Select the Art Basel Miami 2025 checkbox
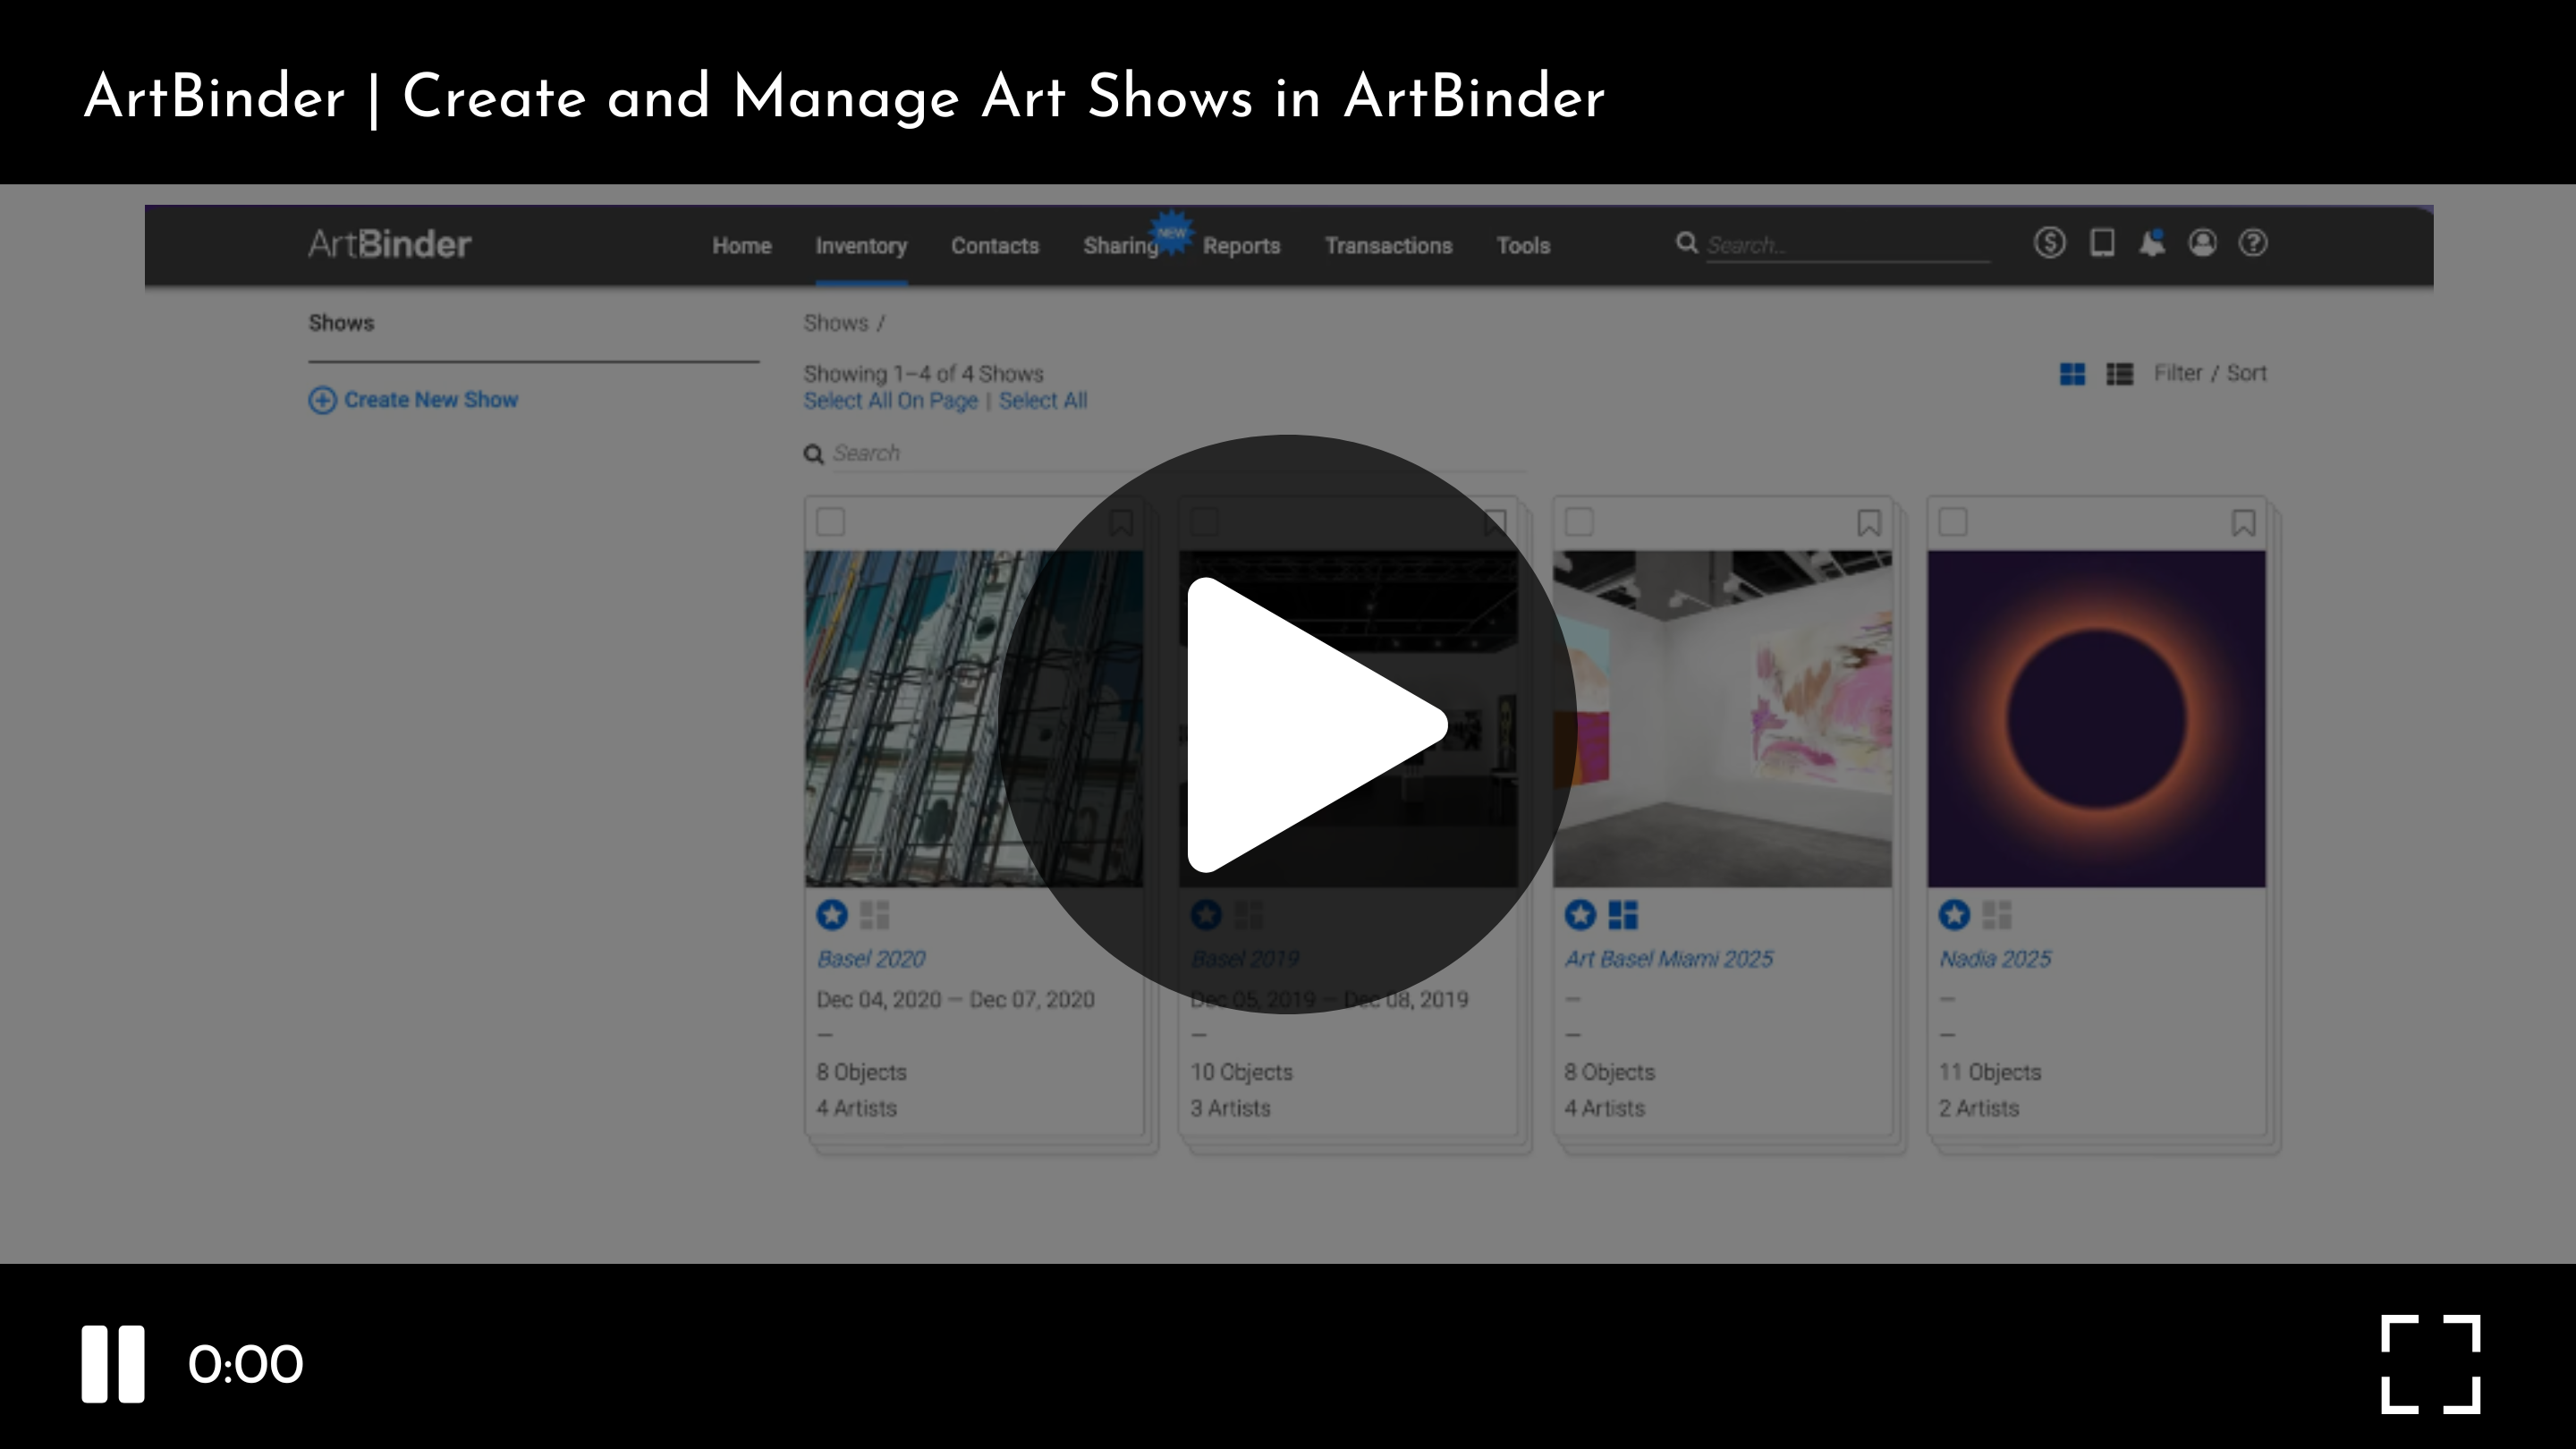Image resolution: width=2576 pixels, height=1449 pixels. click(x=1578, y=522)
